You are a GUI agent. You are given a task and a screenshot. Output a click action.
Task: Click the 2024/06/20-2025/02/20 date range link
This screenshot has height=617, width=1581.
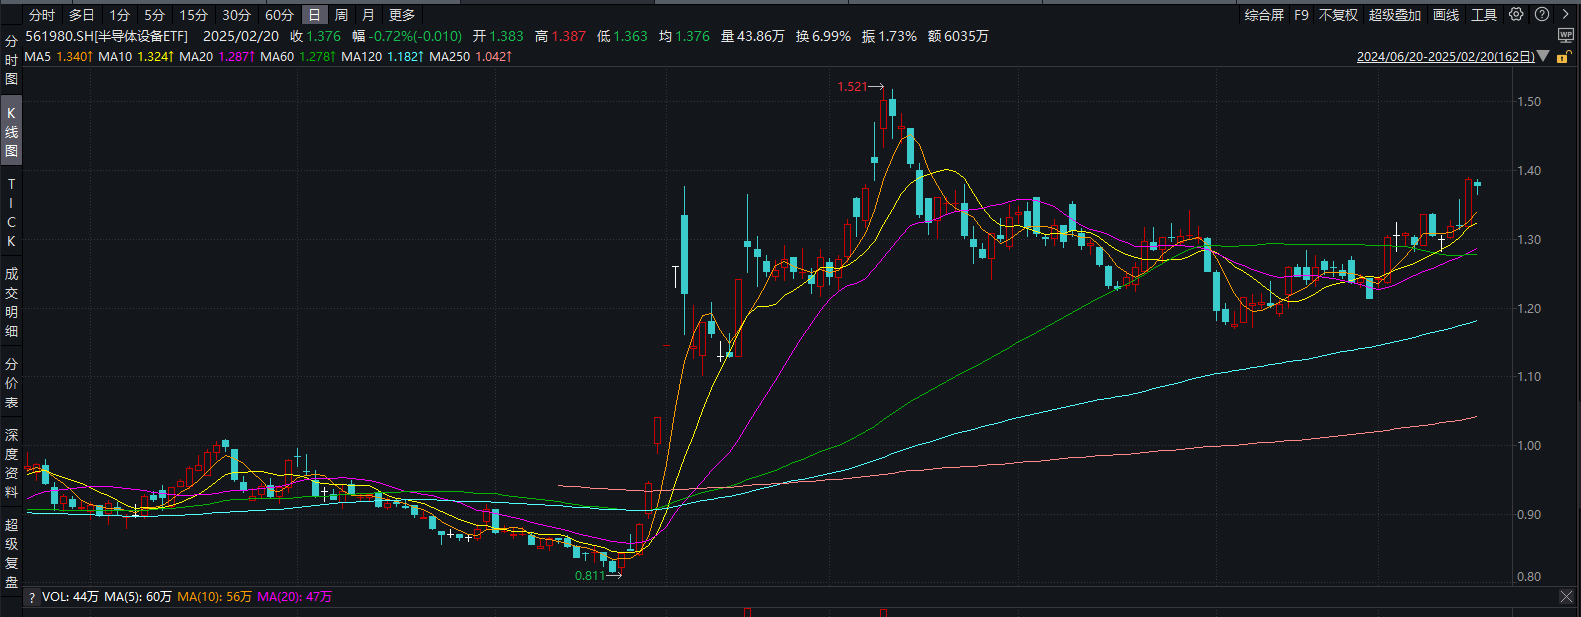1445,57
